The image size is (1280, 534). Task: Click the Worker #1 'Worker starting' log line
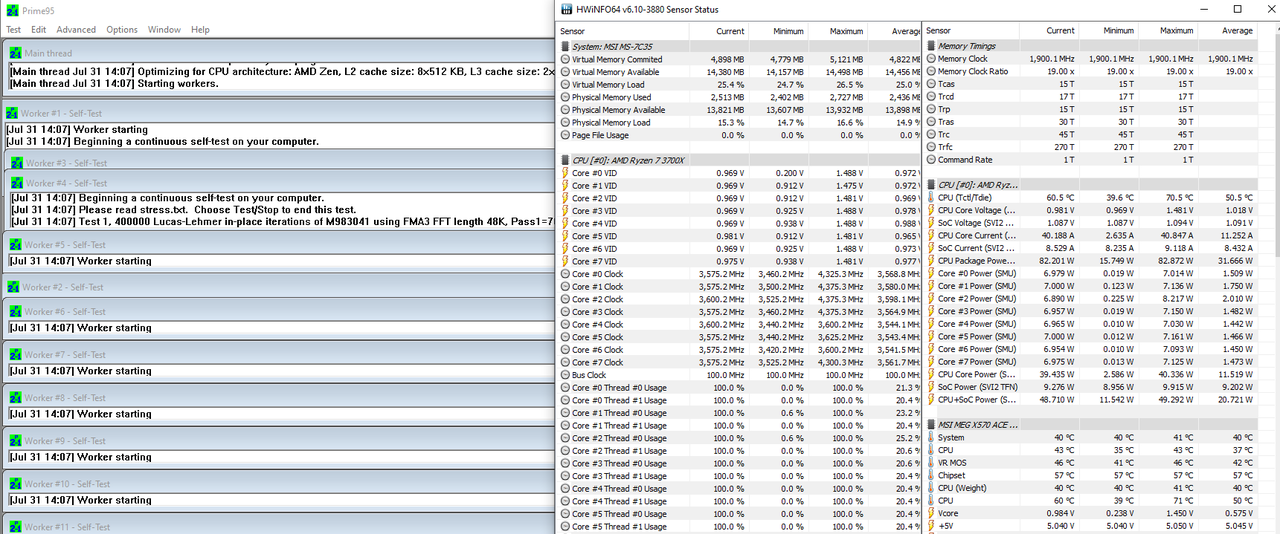tap(77, 130)
